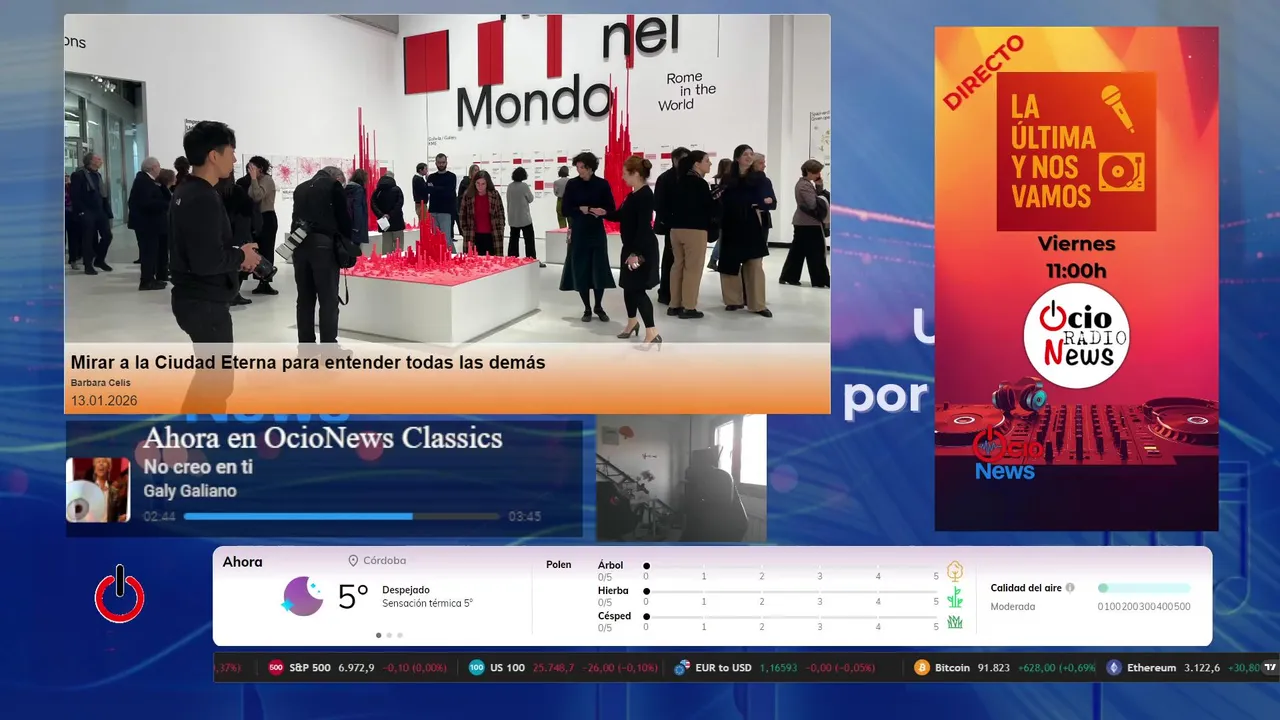The image size is (1280, 720).
Task: Click the tree pollen icon
Action: 955,571
